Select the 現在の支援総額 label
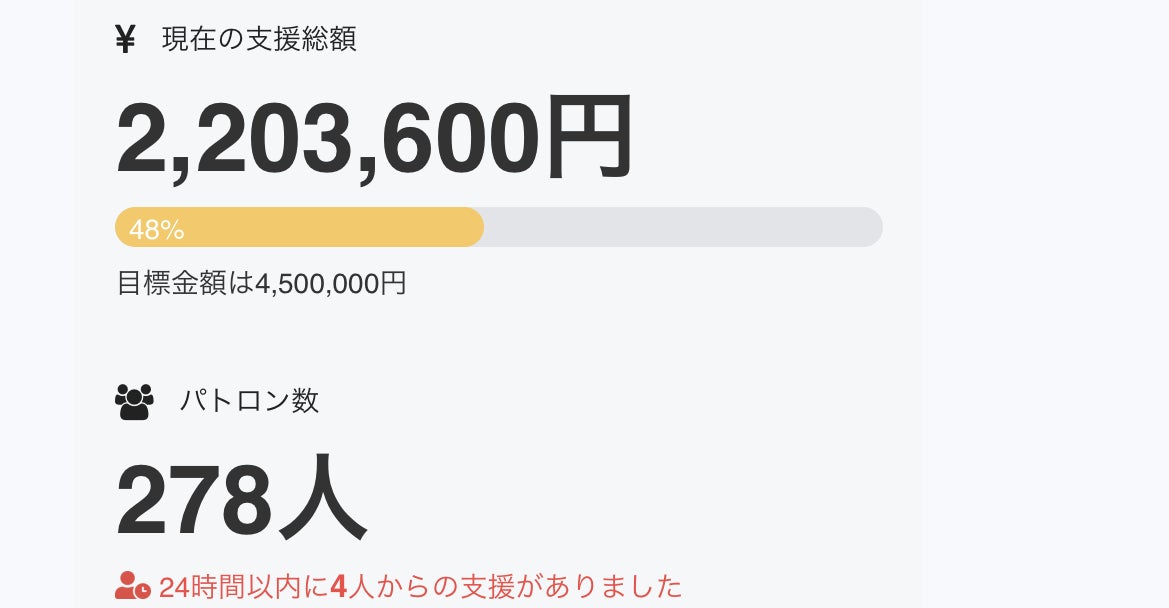 [x=259, y=40]
